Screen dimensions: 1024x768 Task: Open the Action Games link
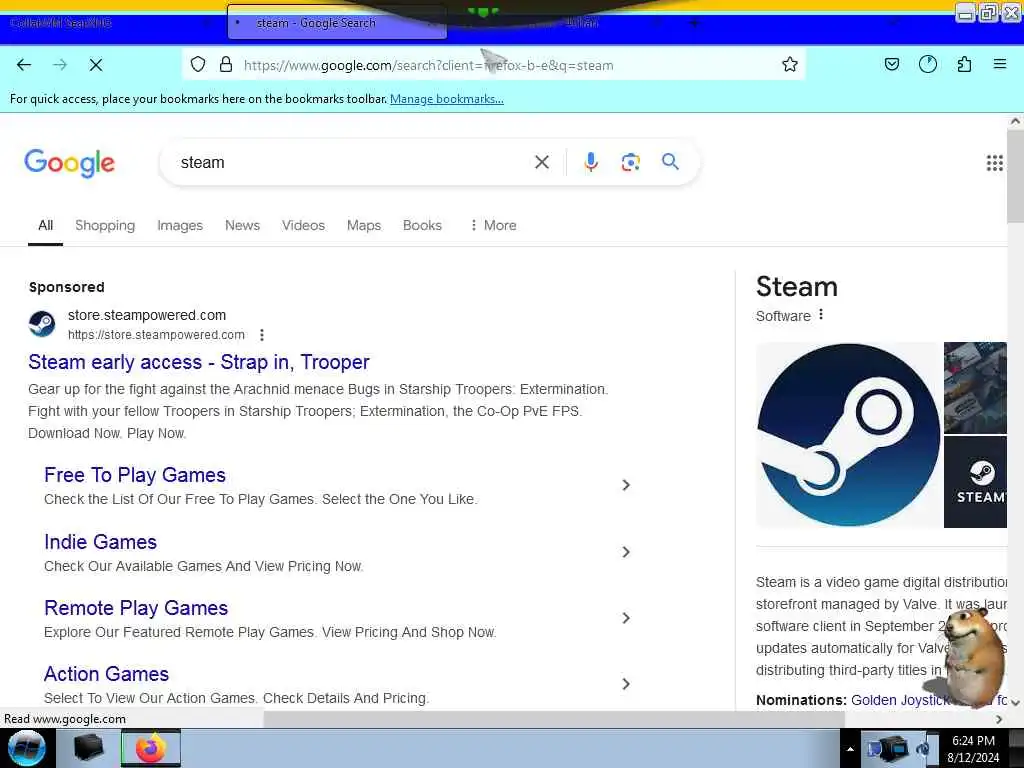pyautogui.click(x=106, y=674)
